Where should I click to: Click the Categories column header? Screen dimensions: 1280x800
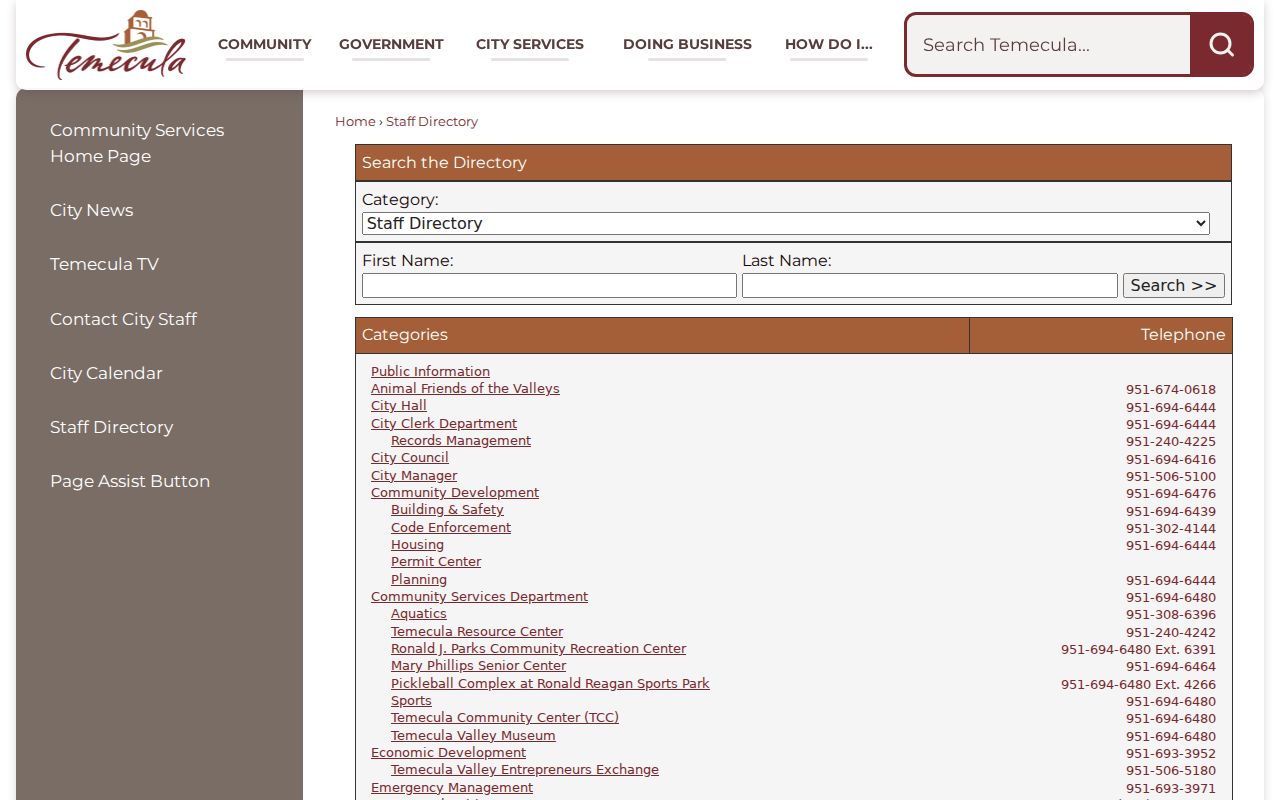tap(662, 335)
